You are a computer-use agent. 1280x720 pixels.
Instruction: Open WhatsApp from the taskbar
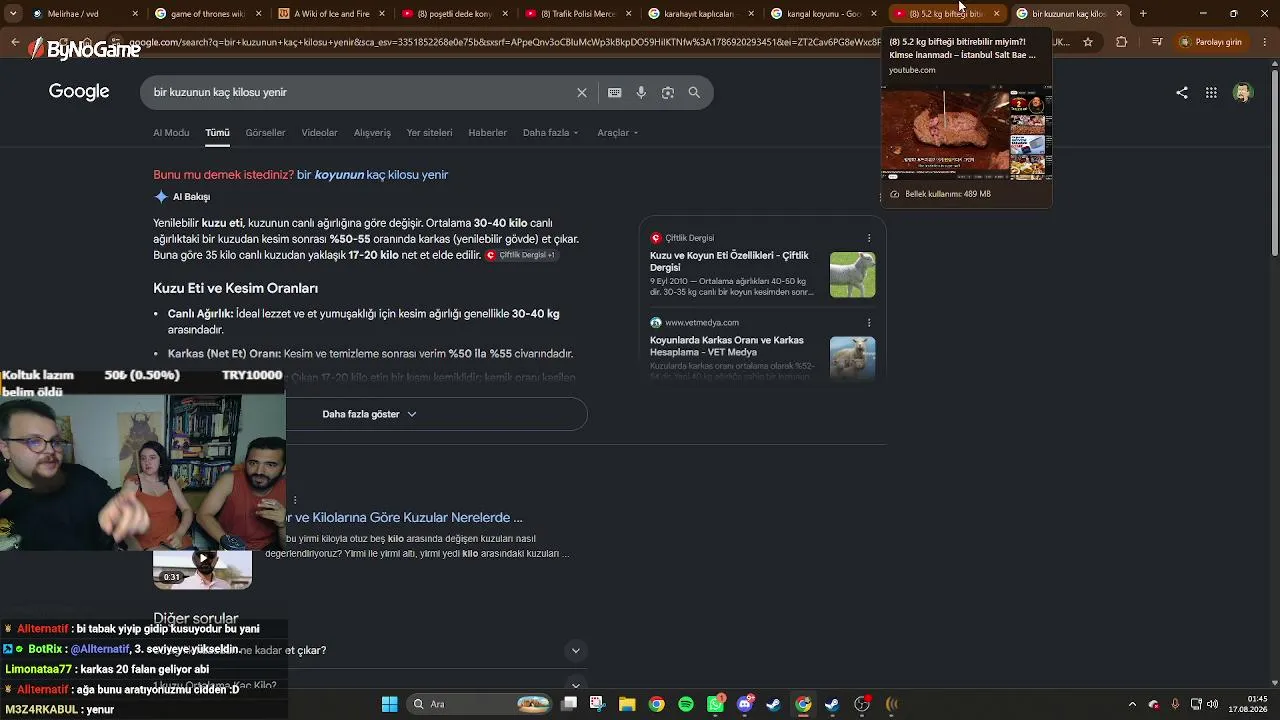point(715,704)
